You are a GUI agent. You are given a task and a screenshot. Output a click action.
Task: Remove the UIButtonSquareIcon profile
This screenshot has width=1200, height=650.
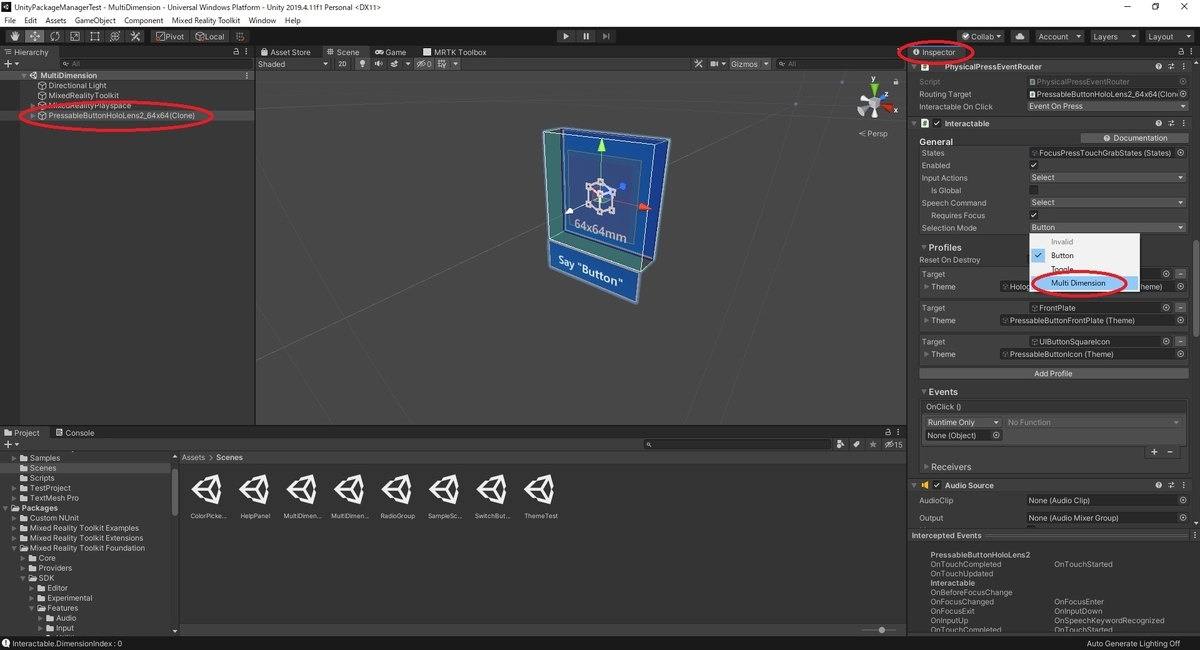coord(1180,342)
